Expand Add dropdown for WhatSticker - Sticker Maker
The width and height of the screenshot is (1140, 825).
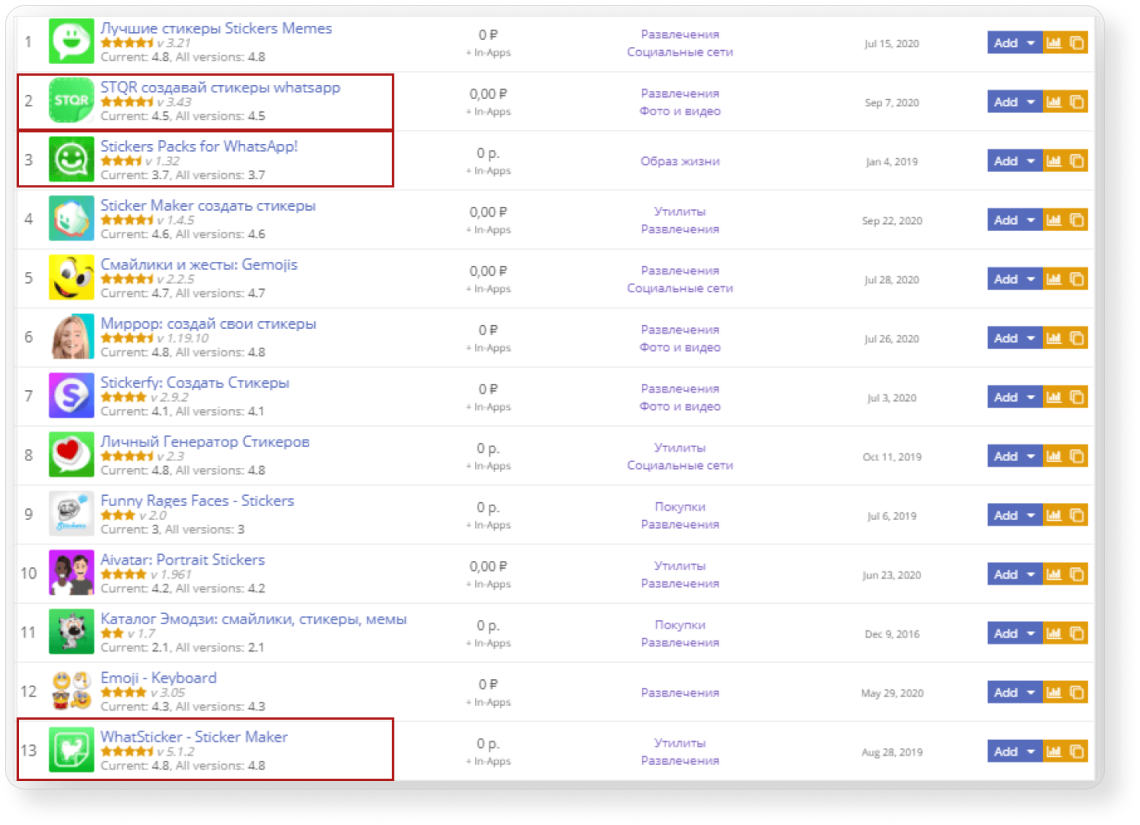1031,751
